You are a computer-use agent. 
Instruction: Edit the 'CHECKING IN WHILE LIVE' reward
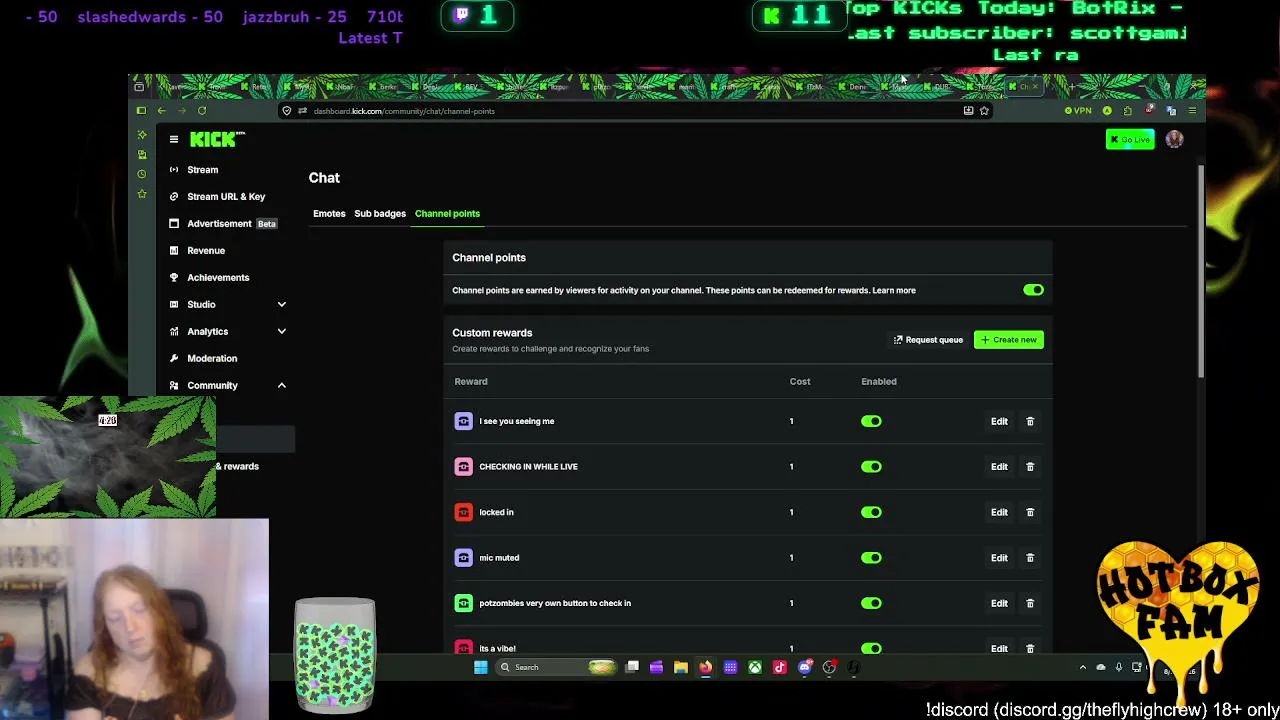999,467
